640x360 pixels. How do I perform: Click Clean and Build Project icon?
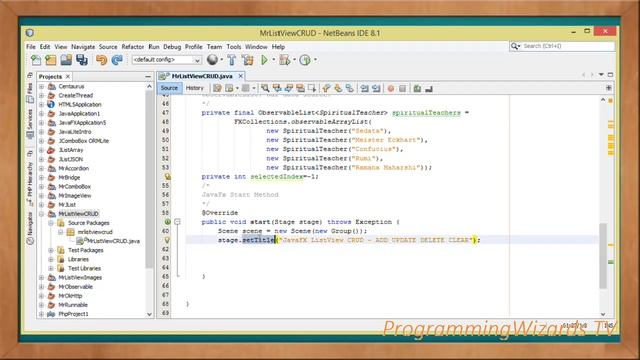(247, 60)
